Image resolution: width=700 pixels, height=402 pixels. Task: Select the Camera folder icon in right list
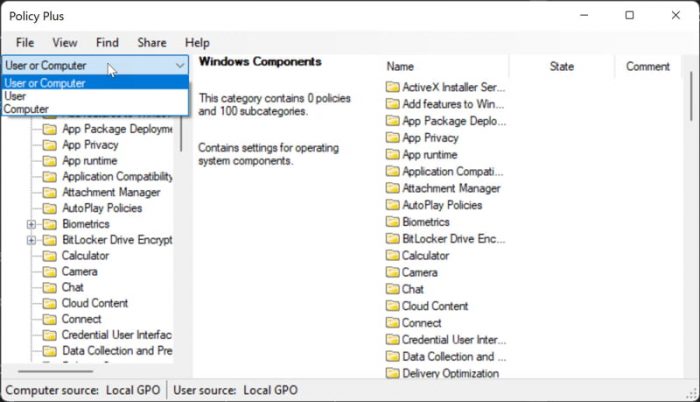pos(392,272)
